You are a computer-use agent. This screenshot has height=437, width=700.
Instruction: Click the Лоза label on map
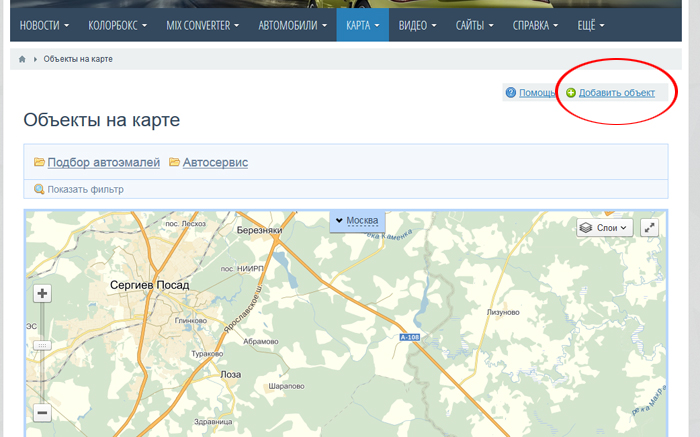231,375
